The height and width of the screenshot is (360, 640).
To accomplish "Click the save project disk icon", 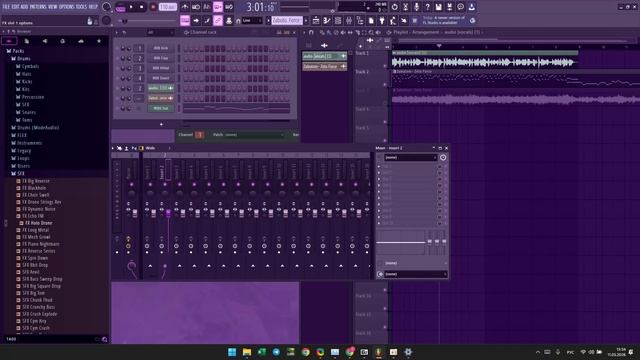I will coord(438,7).
